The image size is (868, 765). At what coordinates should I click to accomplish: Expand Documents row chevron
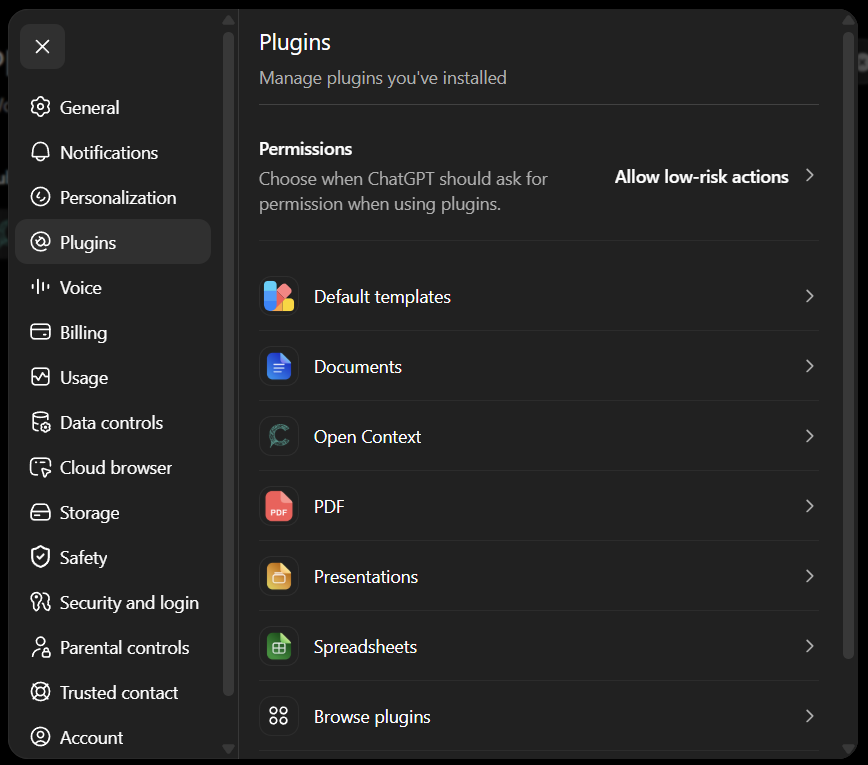click(809, 366)
